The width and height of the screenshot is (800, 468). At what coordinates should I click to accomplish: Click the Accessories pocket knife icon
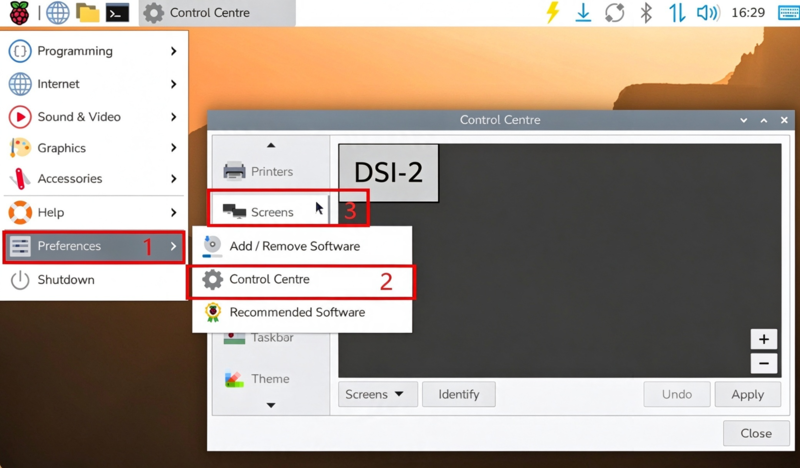coord(20,179)
